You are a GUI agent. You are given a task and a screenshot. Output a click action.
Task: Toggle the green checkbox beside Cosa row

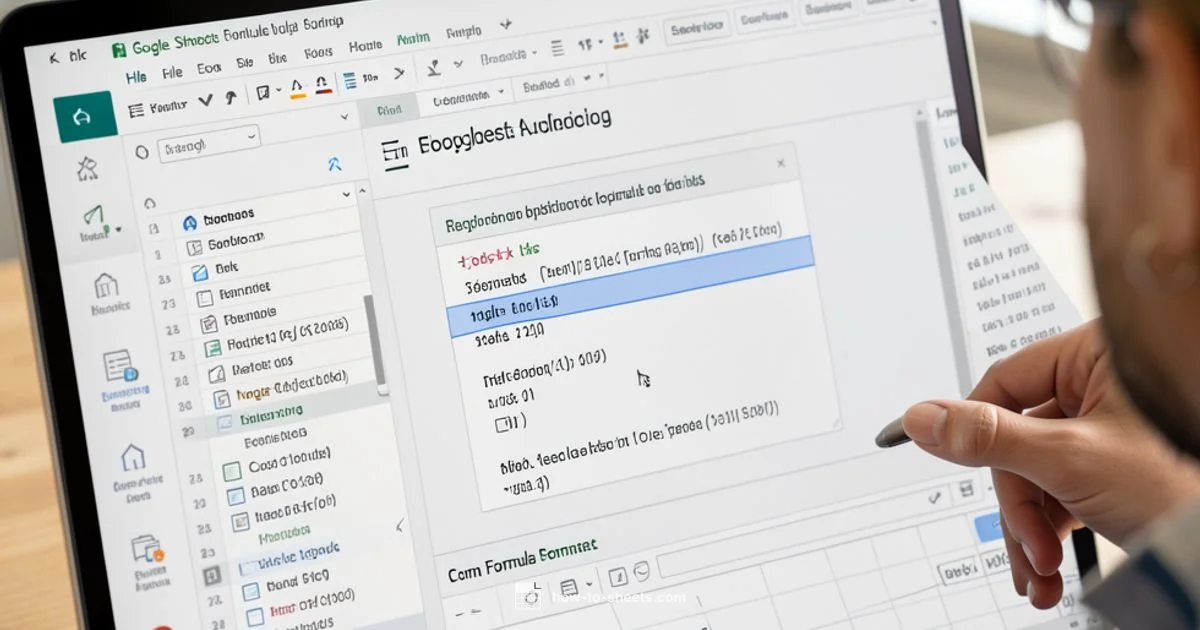coord(232,470)
